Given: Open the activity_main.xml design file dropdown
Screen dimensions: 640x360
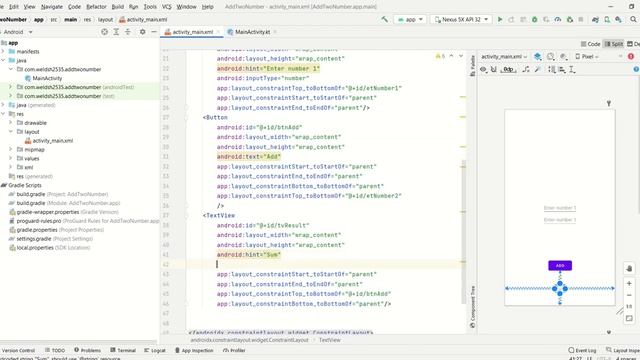Looking at the screenshot, I should (x=504, y=56).
